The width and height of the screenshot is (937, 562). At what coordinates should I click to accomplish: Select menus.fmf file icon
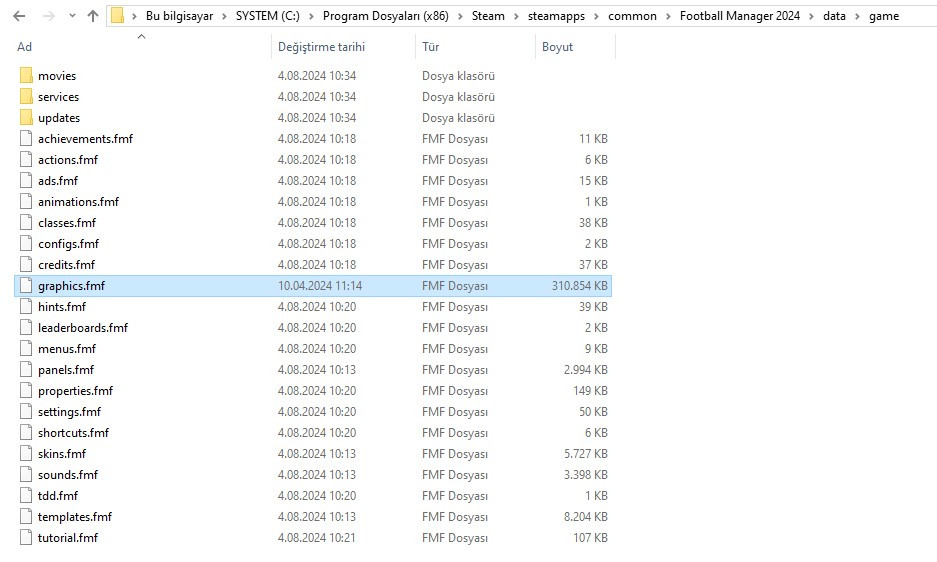(26, 348)
